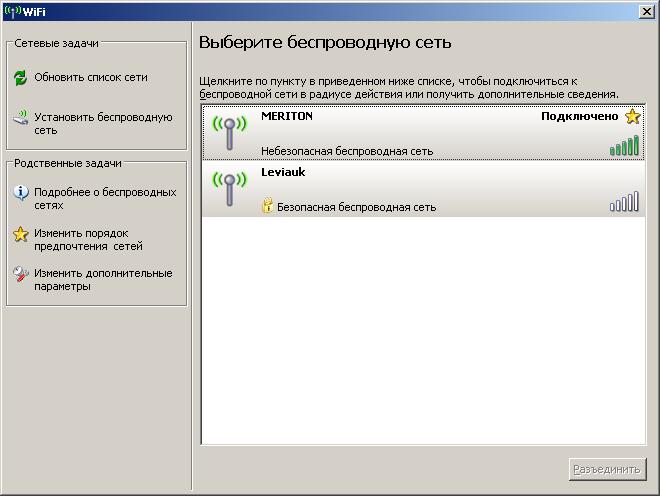This screenshot has width=660, height=496.
Task: Open Установить беспроводную сеть link
Action: pos(103,123)
